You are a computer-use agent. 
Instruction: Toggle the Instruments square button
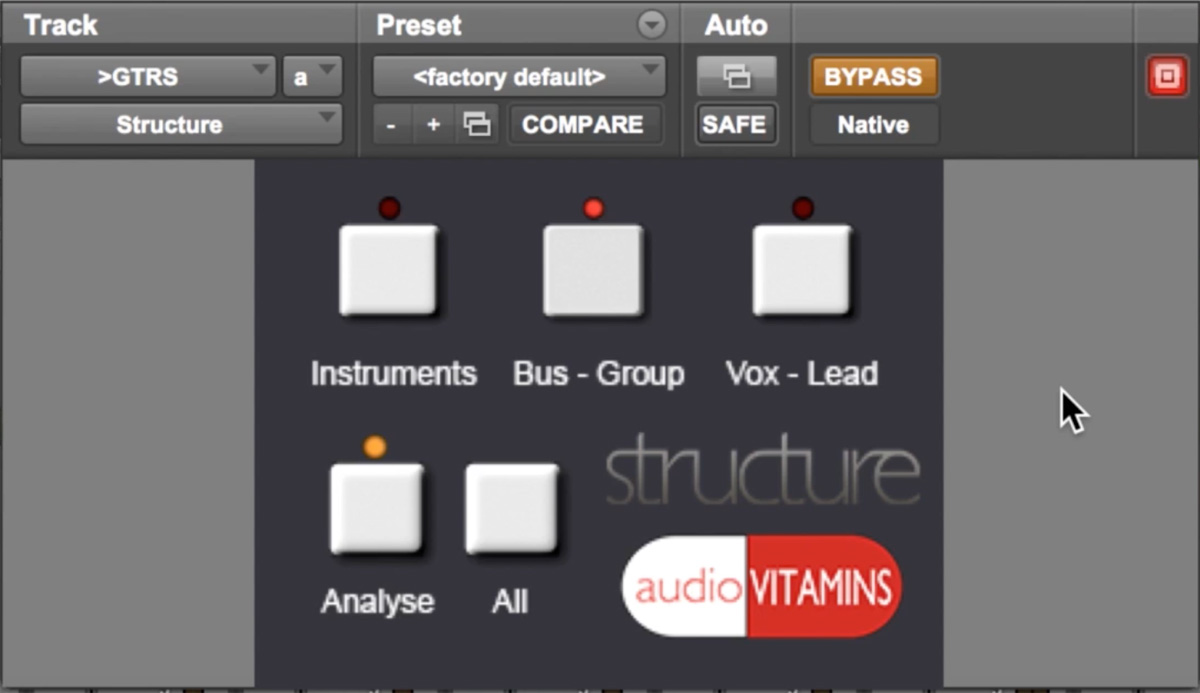(x=388, y=270)
